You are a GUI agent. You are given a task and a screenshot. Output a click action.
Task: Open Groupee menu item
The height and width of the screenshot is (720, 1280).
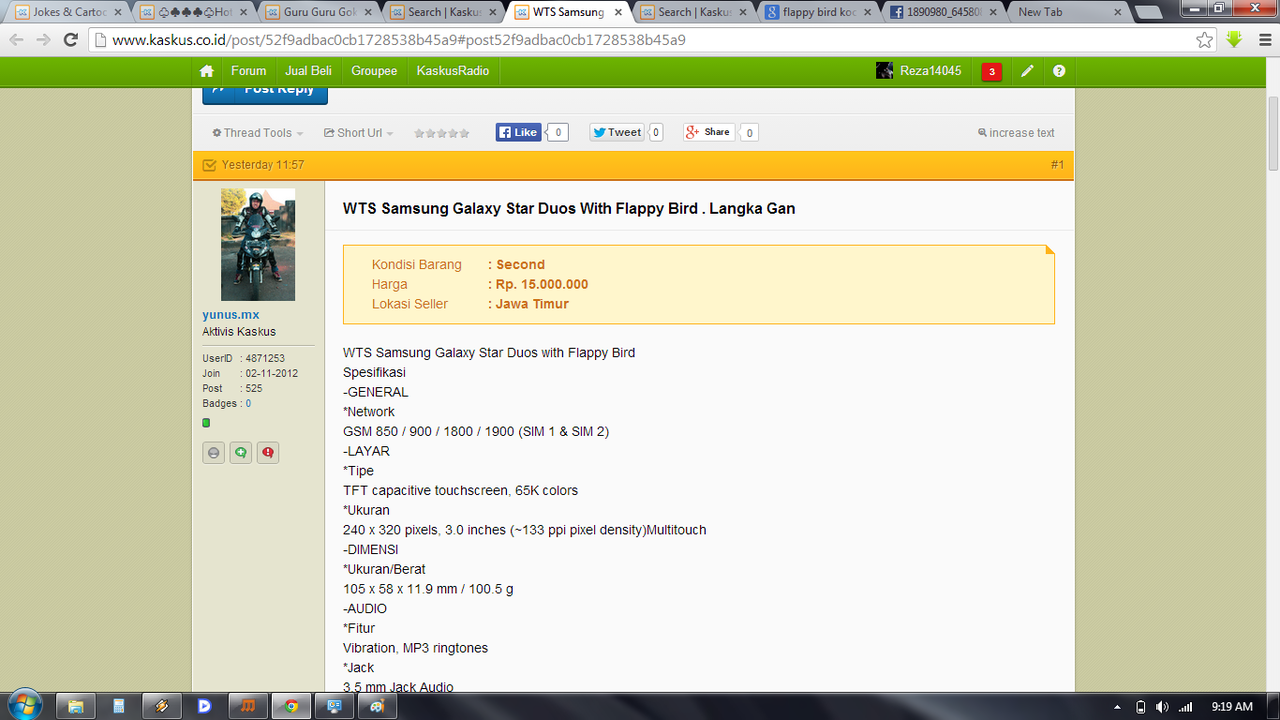pyautogui.click(x=374, y=71)
